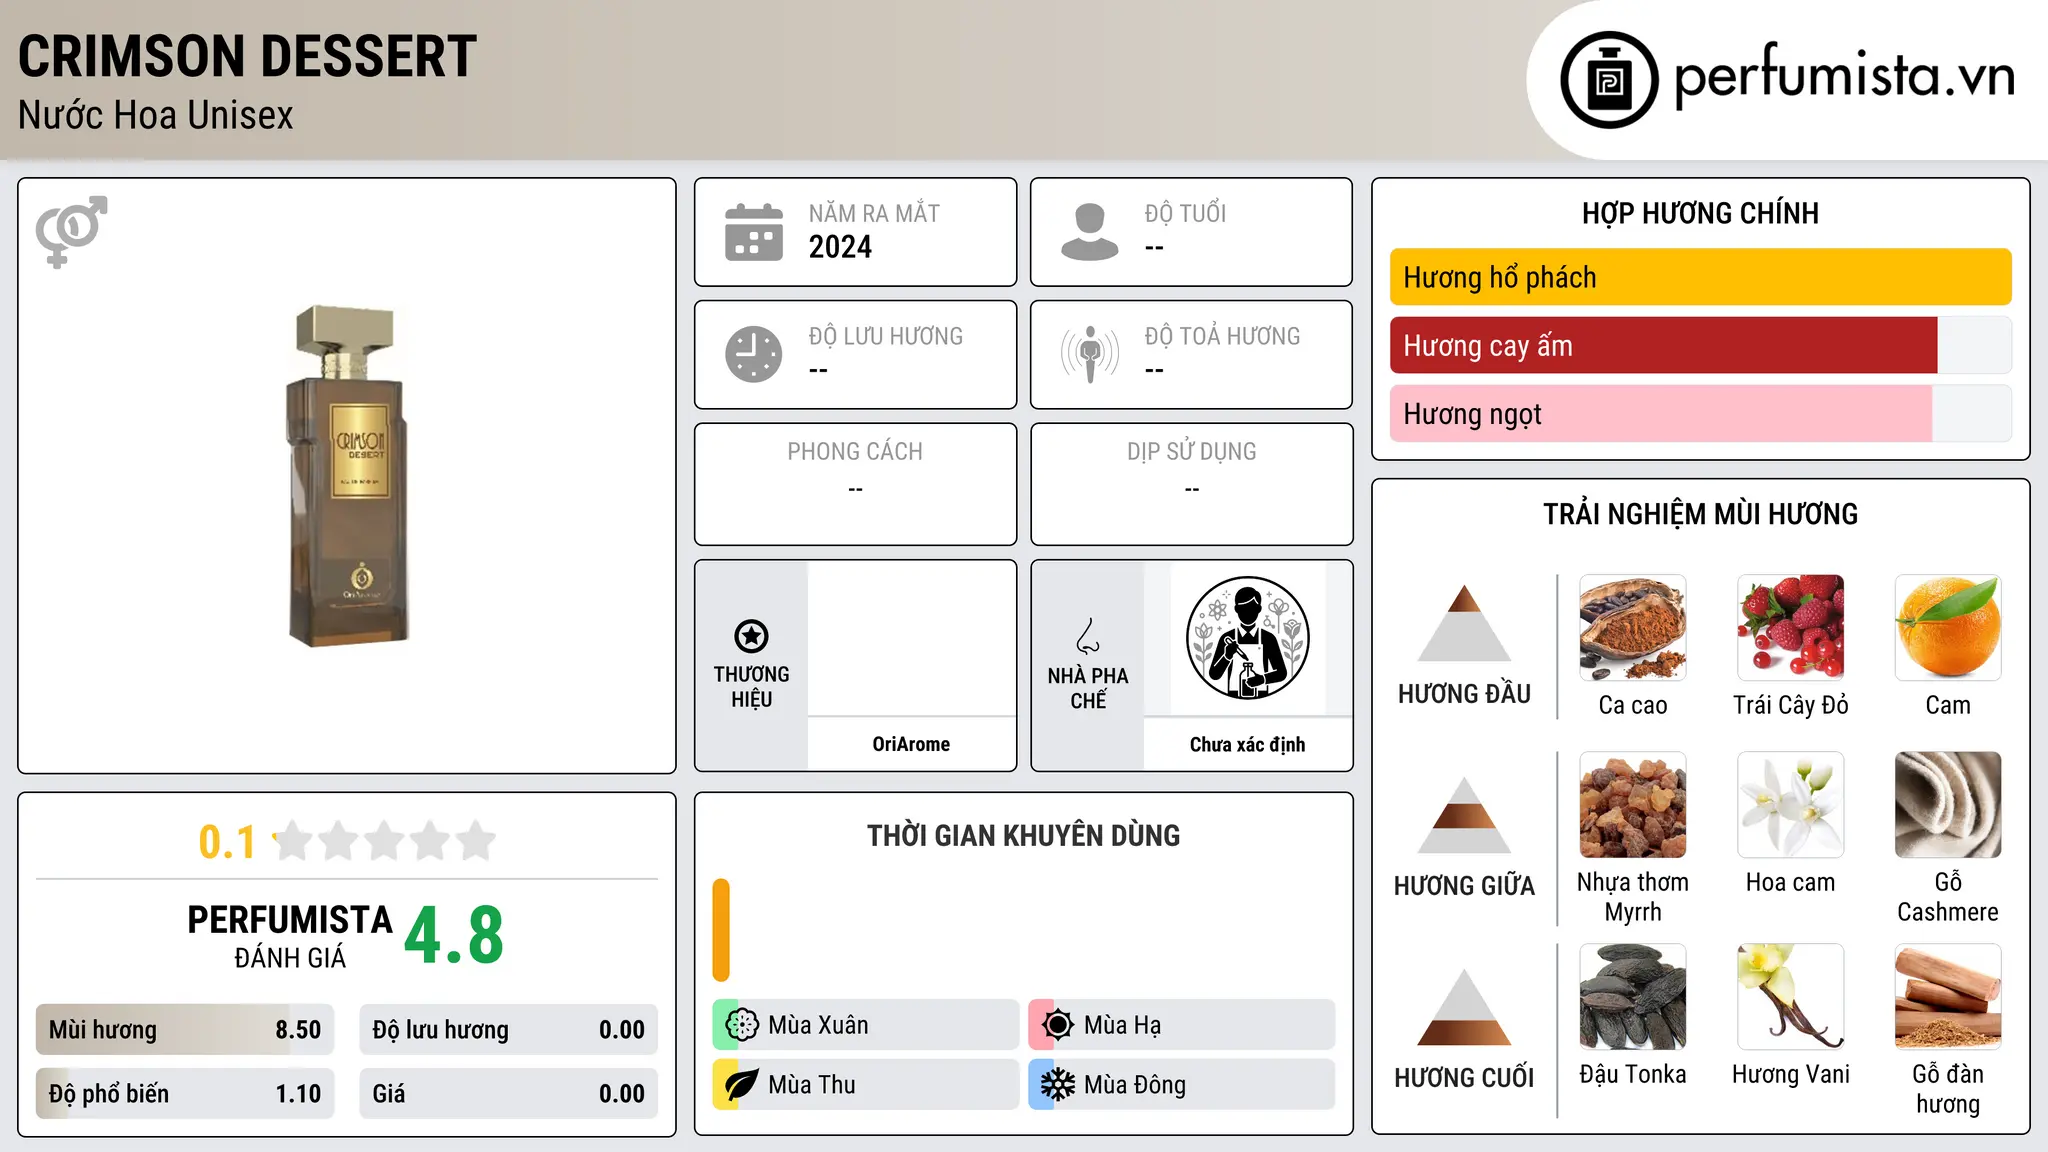Click the flower icon for Mùa Xuân
The width and height of the screenshot is (2048, 1152).
point(742,1025)
